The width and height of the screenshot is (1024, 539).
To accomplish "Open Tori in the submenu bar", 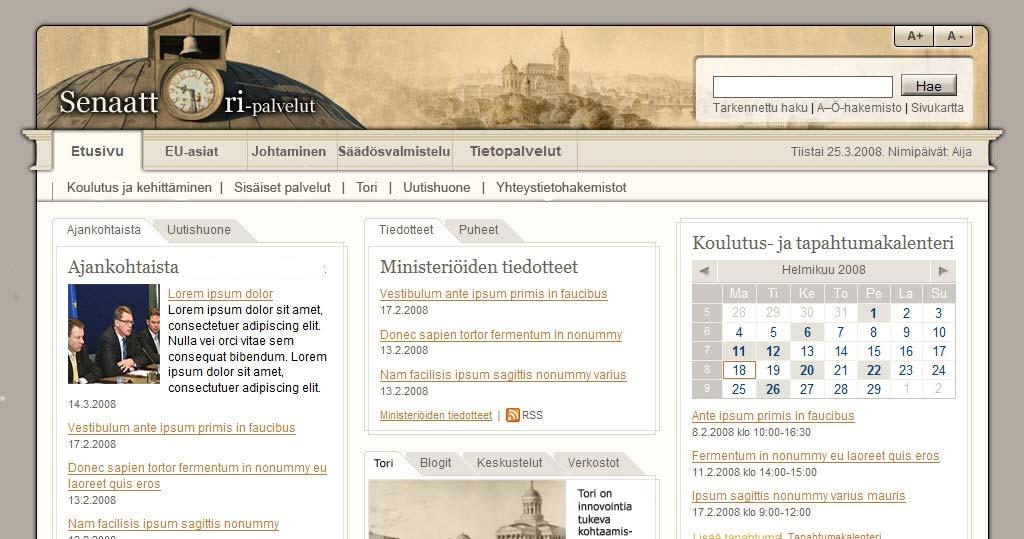I will [x=366, y=188].
